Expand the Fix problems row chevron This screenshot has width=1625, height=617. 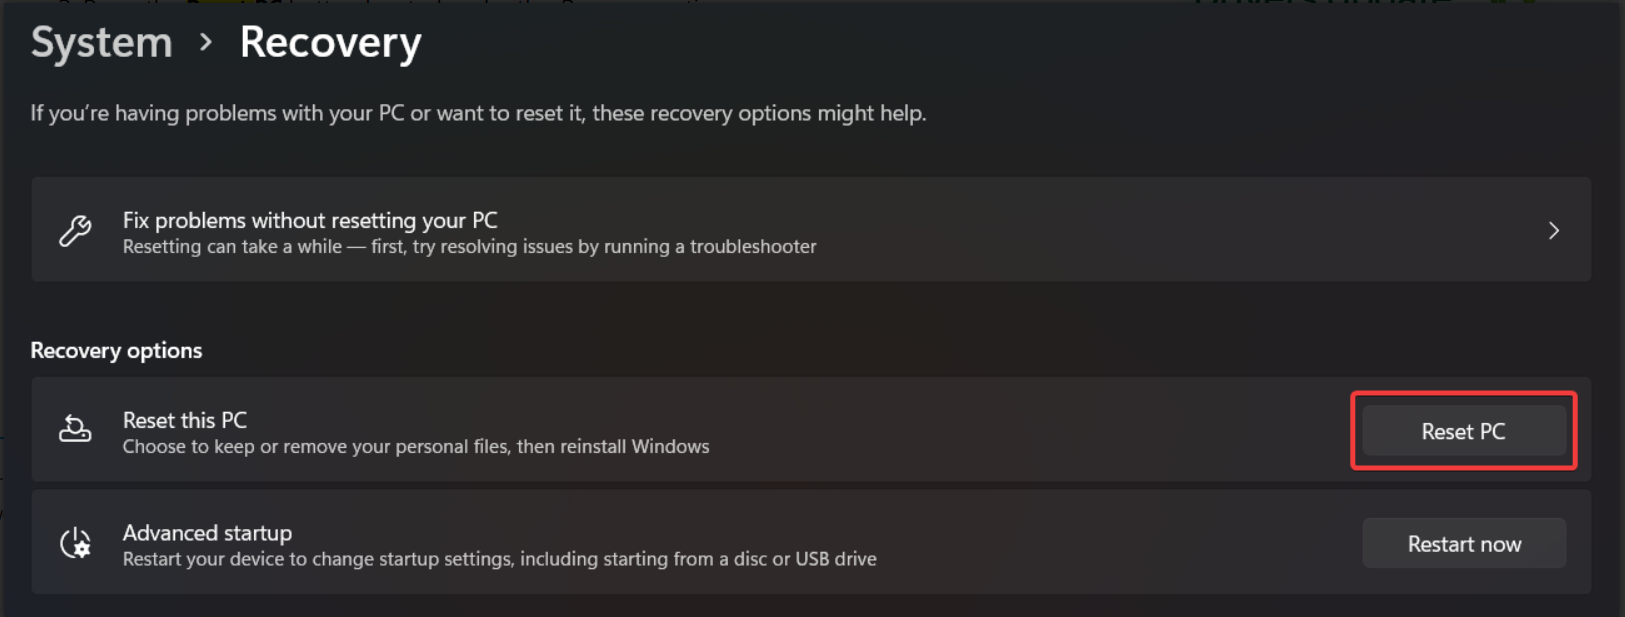pos(1553,231)
